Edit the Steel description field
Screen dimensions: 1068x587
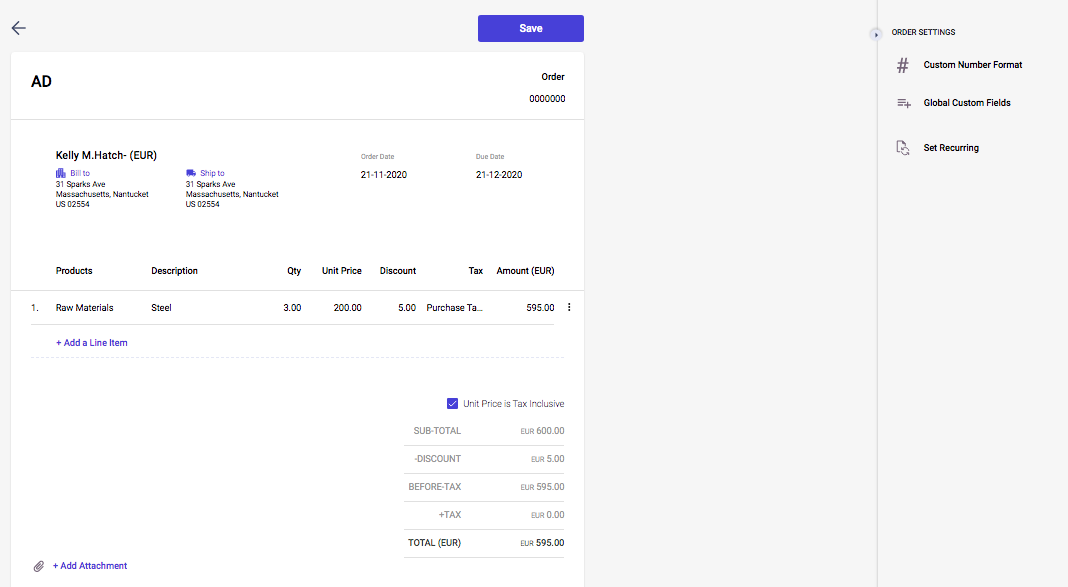161,307
